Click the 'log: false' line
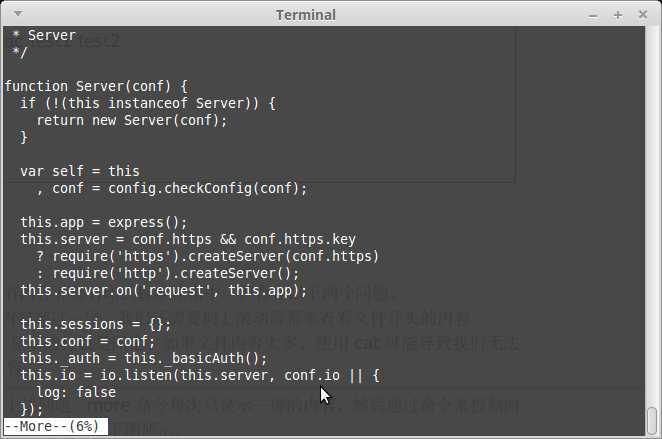 76,393
